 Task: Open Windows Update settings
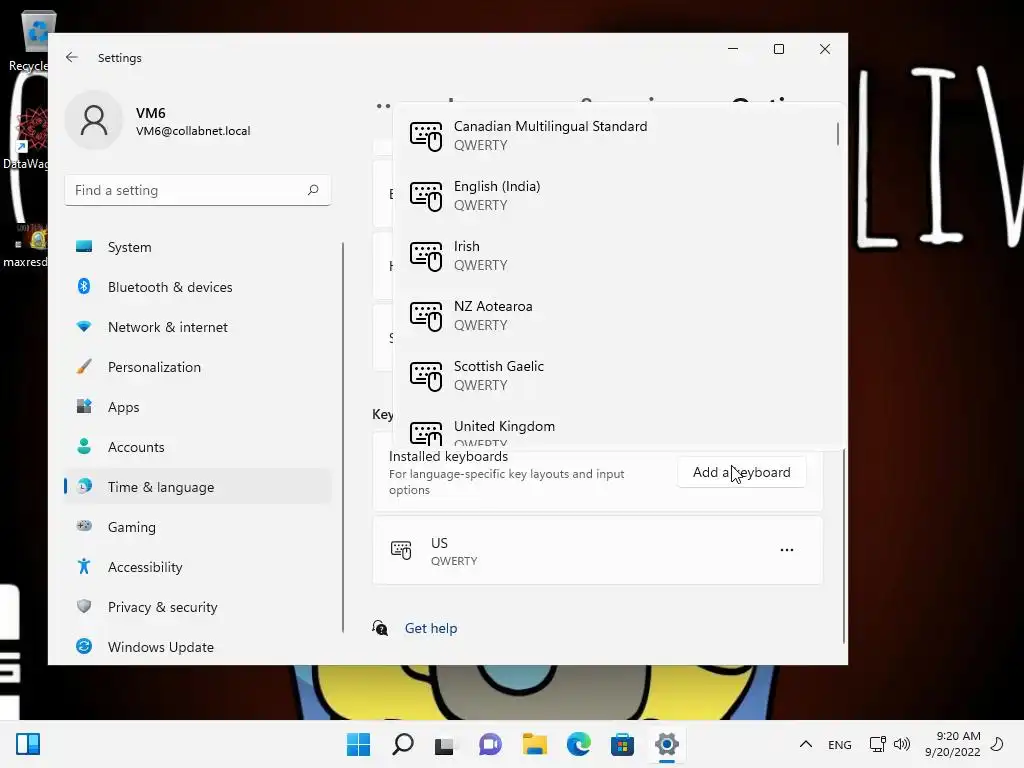point(198,647)
